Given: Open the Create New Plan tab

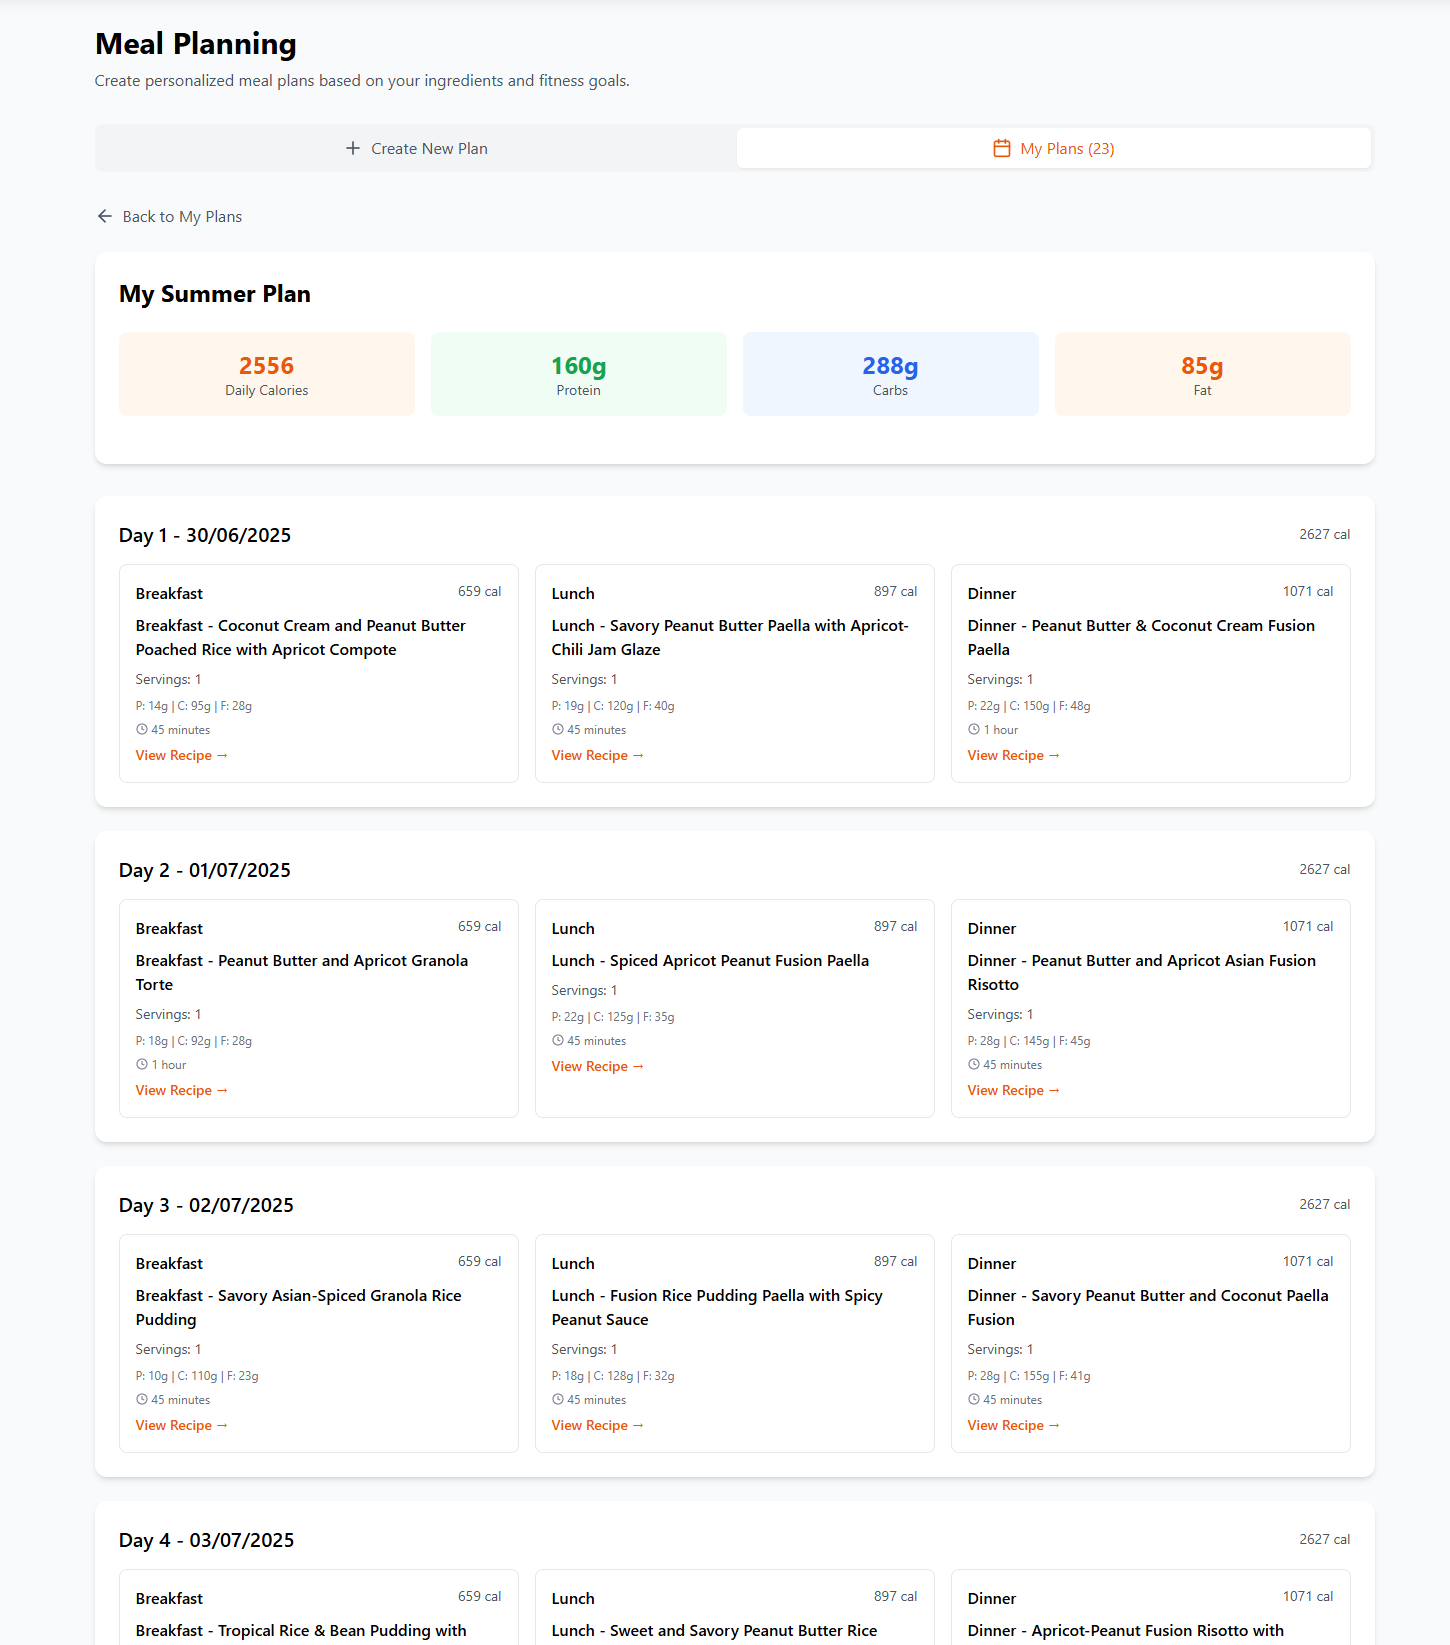Looking at the screenshot, I should (416, 148).
